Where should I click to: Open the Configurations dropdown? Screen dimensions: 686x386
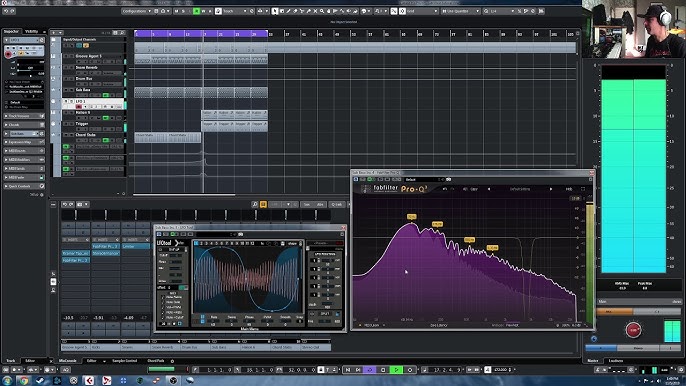pos(136,11)
